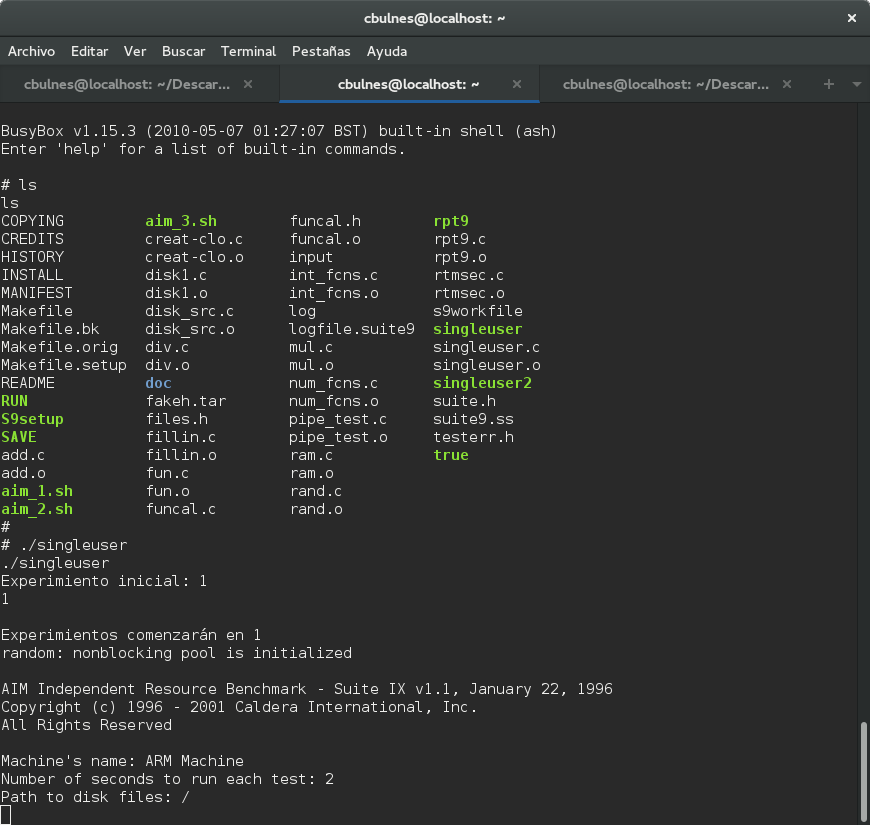Viewport: 870px width, 825px height.
Task: Open the Terminal menu
Action: click(248, 52)
